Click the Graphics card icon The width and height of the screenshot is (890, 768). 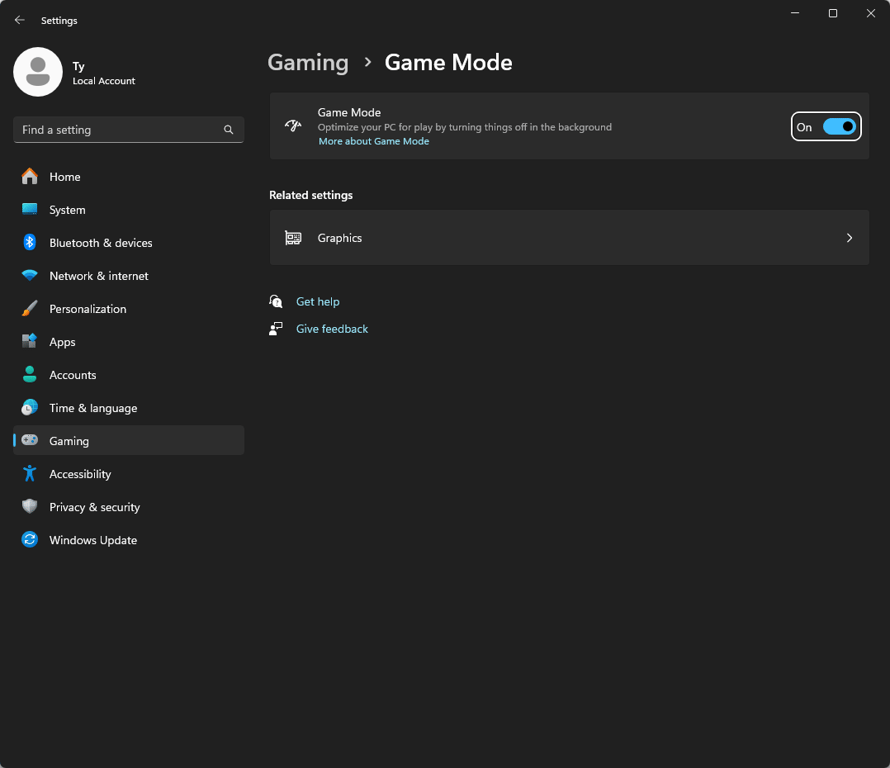[x=293, y=238]
